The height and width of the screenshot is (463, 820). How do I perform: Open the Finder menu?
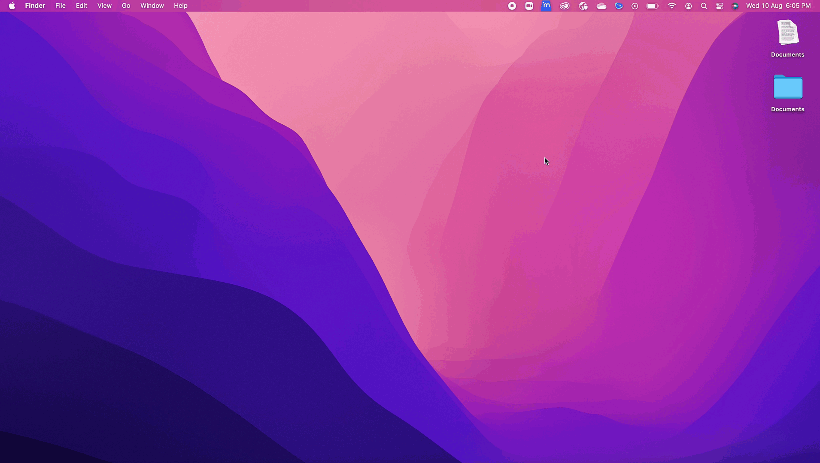tap(35, 6)
